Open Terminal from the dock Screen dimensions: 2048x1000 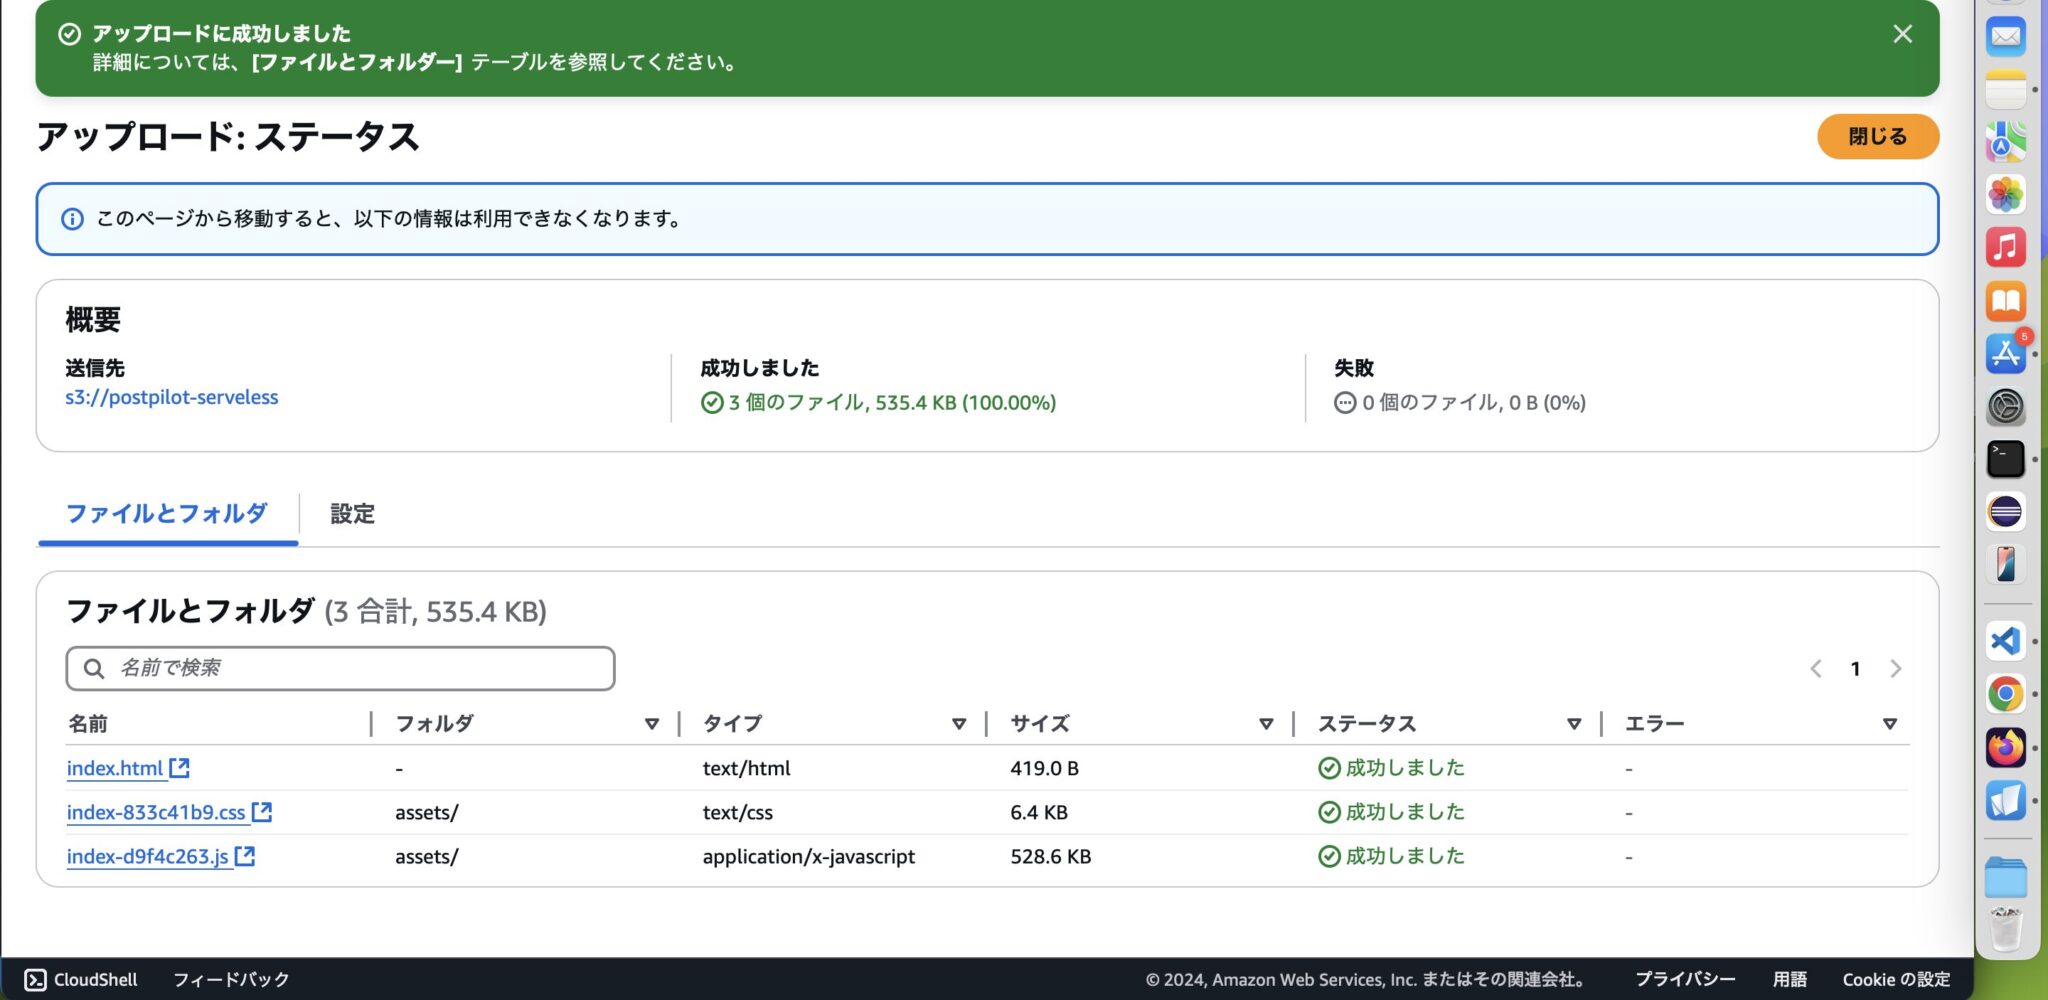tap(2004, 459)
